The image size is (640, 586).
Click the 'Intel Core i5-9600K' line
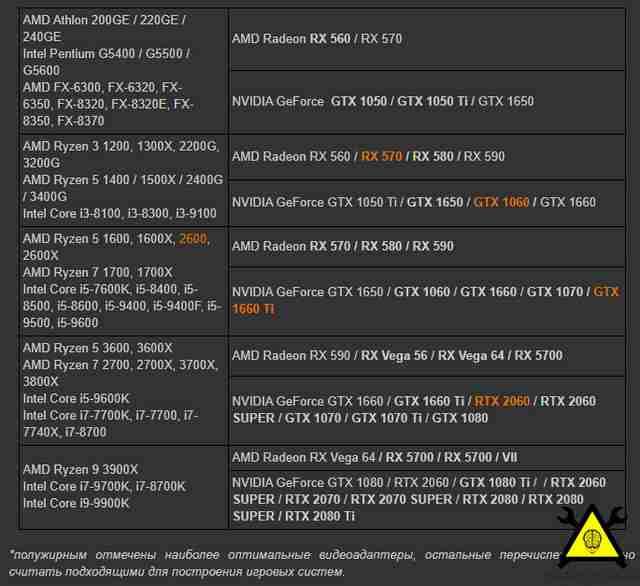tap(76, 398)
